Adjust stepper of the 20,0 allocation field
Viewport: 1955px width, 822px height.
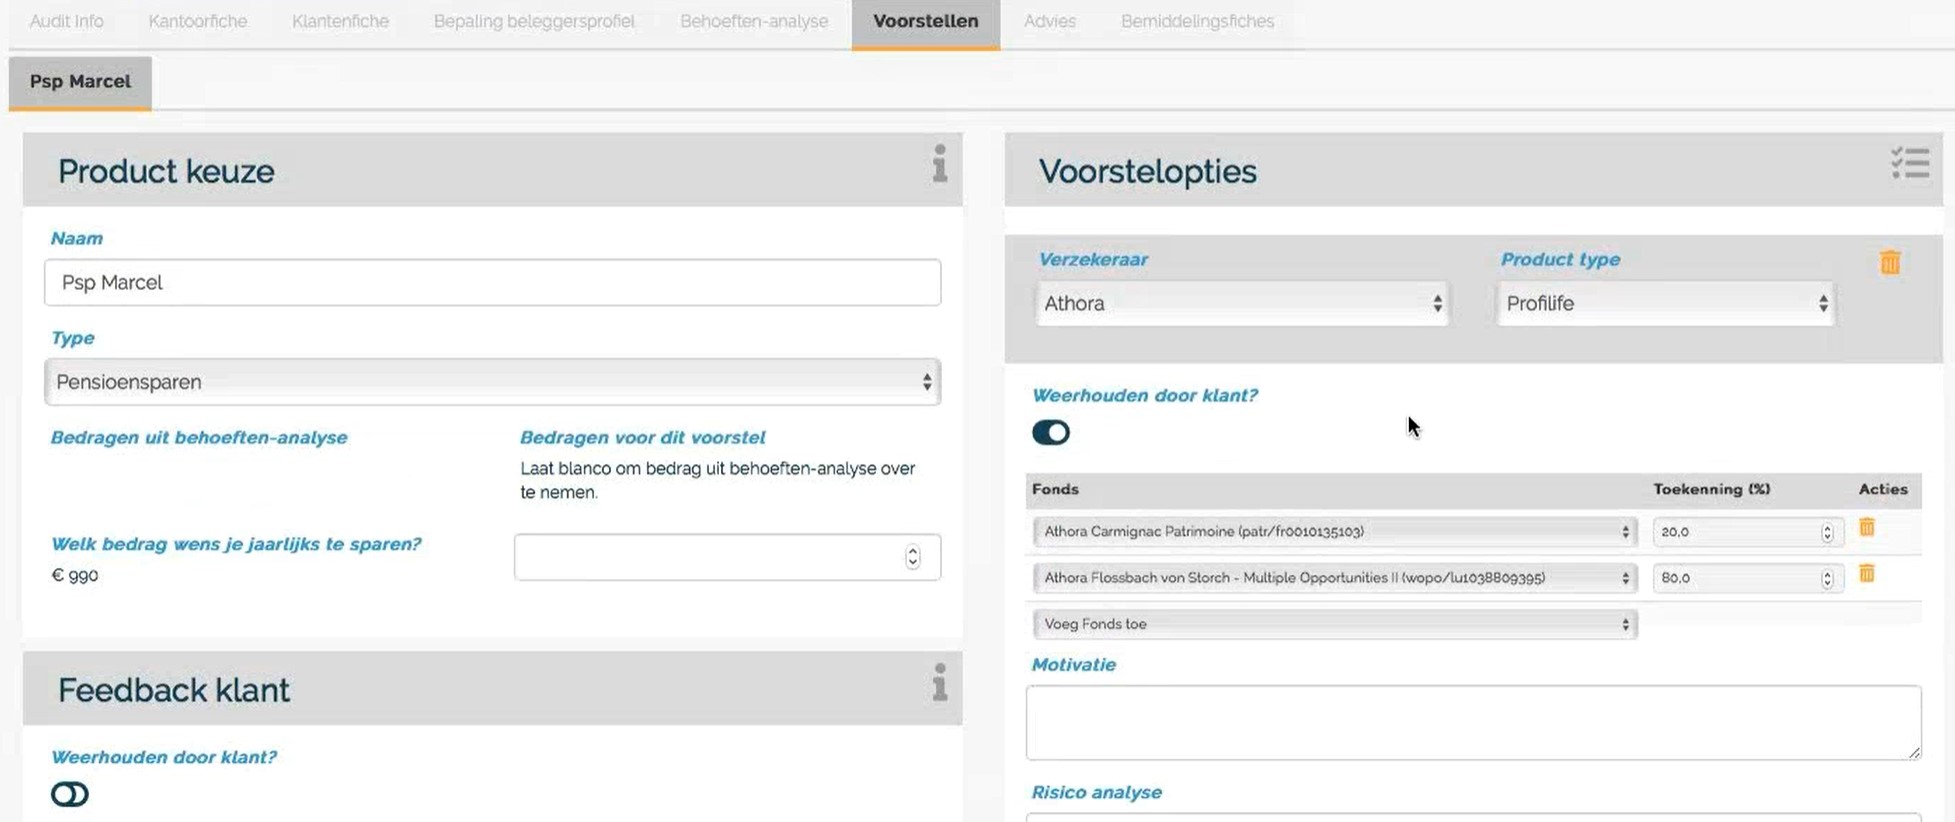1827,532
